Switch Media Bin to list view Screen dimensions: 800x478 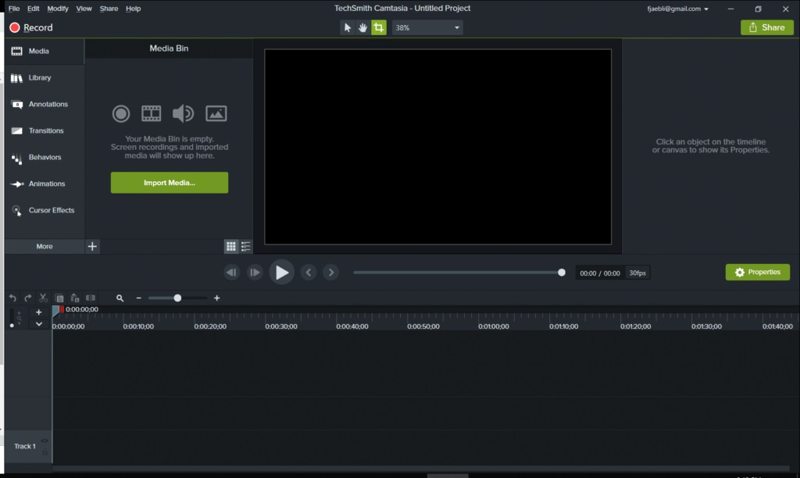246,246
